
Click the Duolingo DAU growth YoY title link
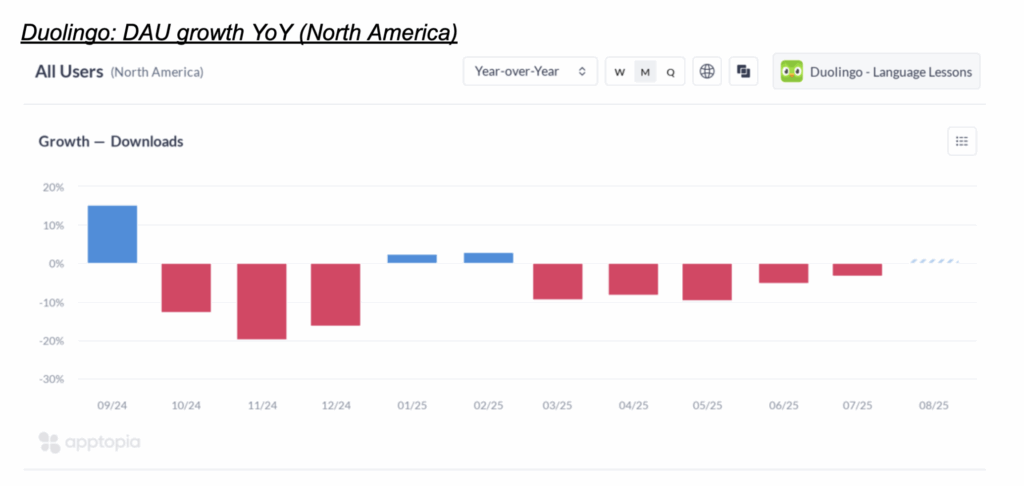pyautogui.click(x=239, y=32)
